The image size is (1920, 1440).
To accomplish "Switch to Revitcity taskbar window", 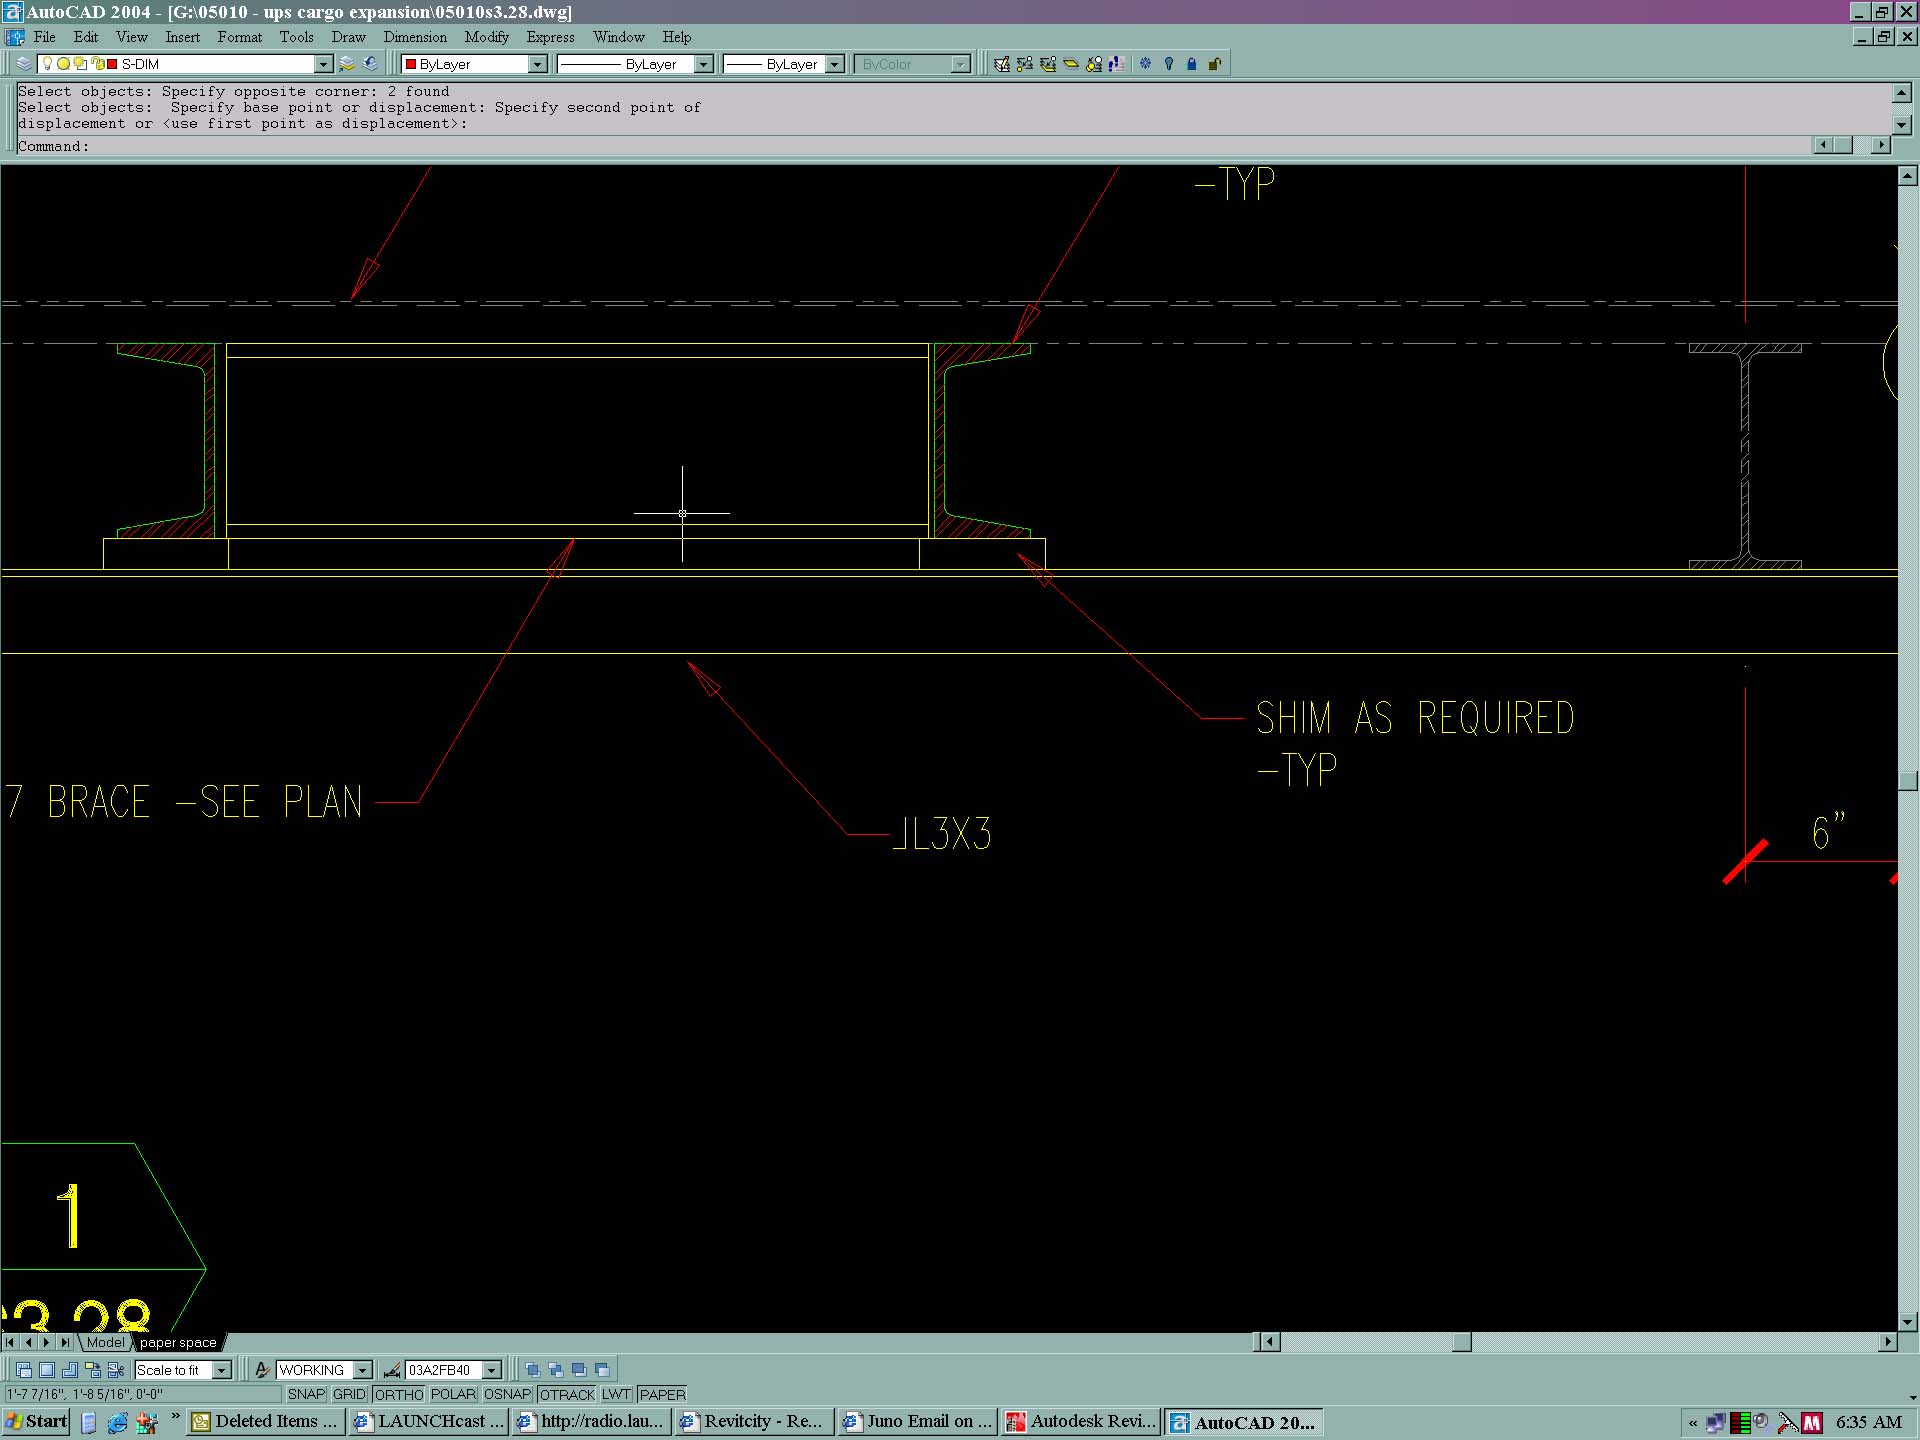I will pyautogui.click(x=752, y=1421).
